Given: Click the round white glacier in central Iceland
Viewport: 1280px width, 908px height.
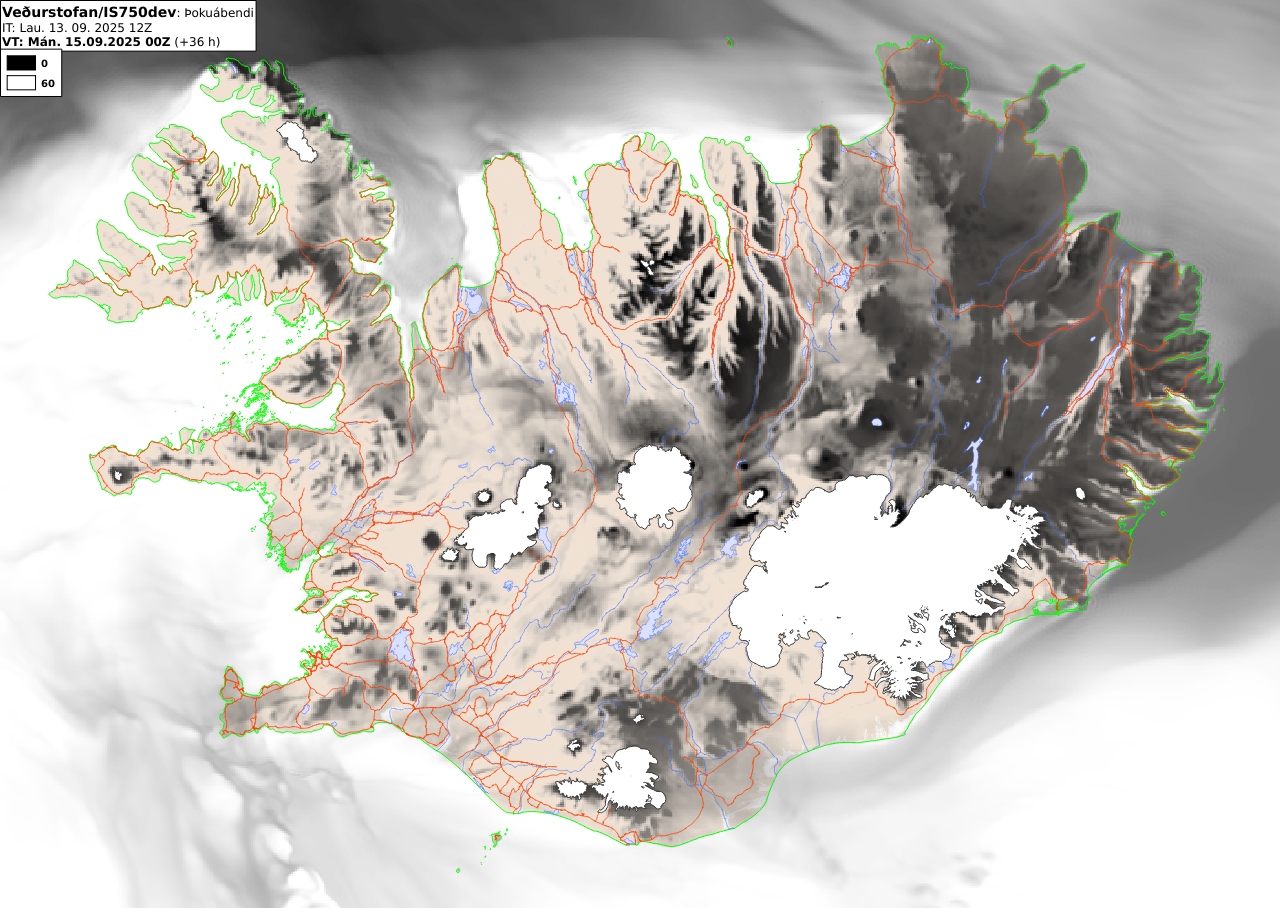Looking at the screenshot, I should [x=655, y=486].
